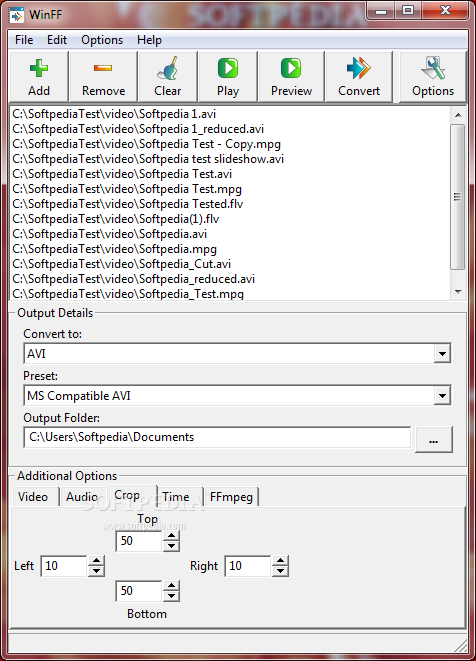Close the WinFF window
This screenshot has height=661, width=476.
tap(445, 11)
